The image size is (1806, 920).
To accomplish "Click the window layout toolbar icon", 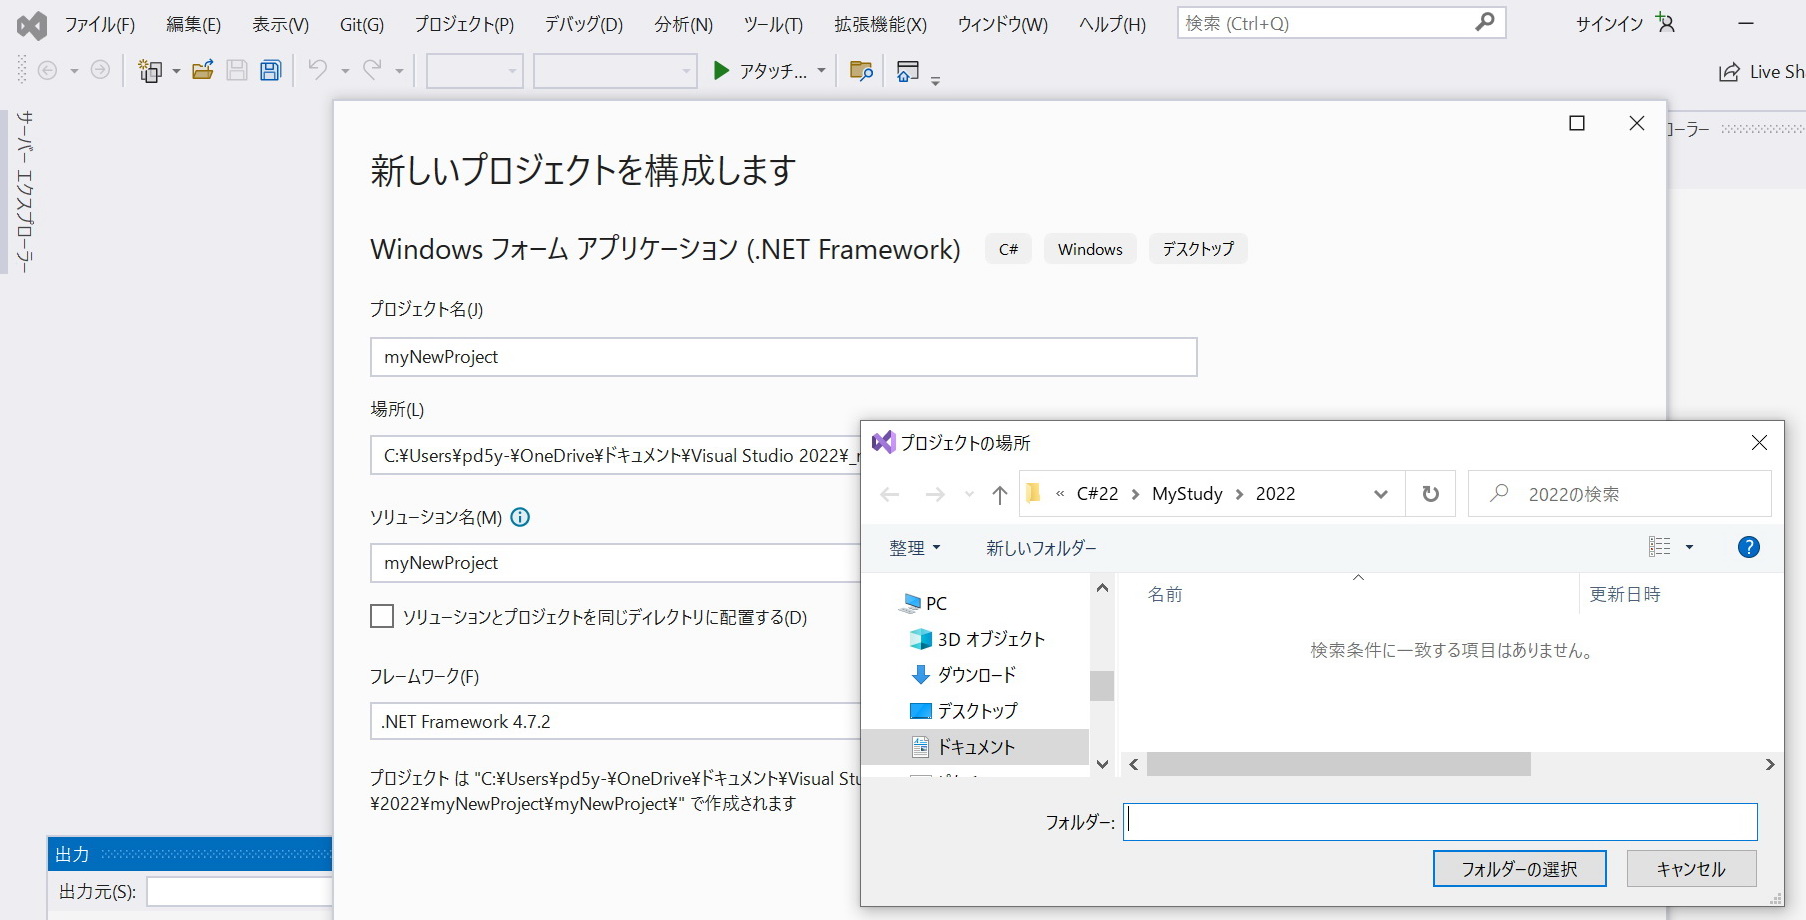I will (x=908, y=70).
